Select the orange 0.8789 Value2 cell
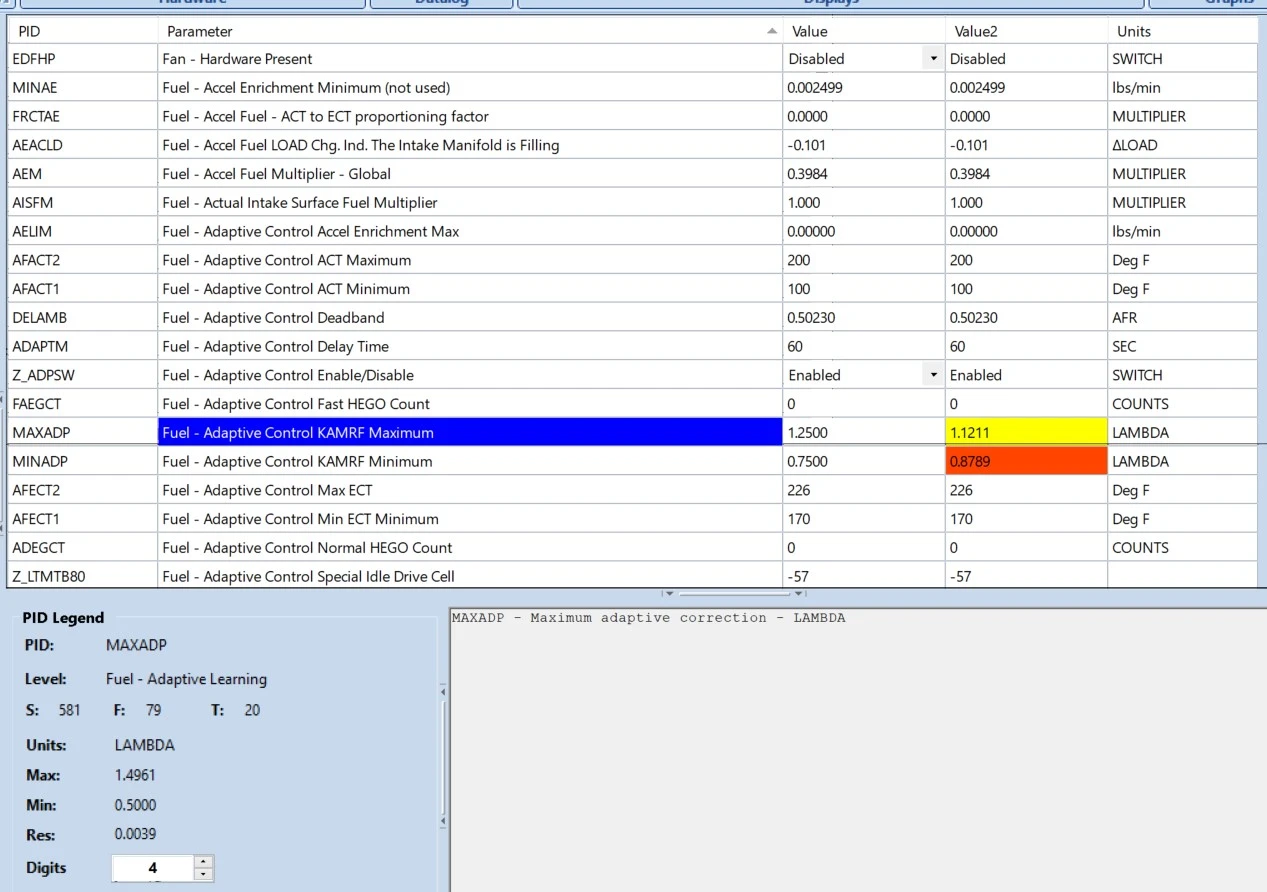The image size is (1267, 892). (x=1026, y=461)
